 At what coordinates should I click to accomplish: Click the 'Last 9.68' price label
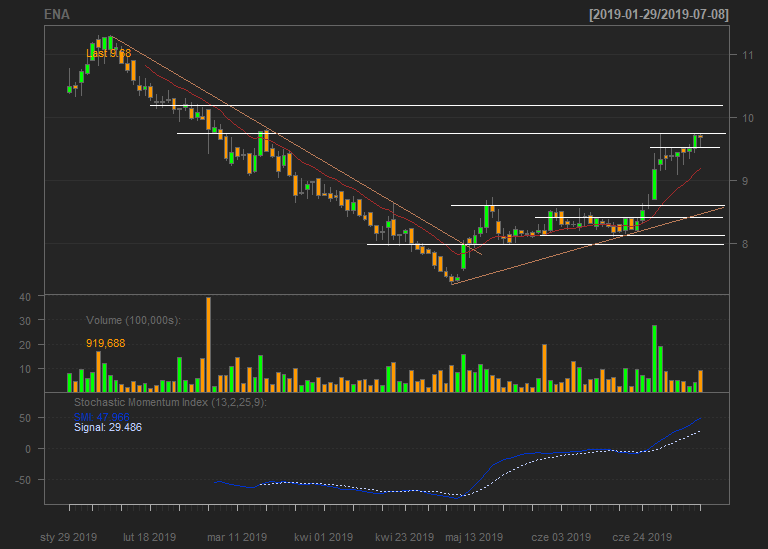tap(109, 53)
